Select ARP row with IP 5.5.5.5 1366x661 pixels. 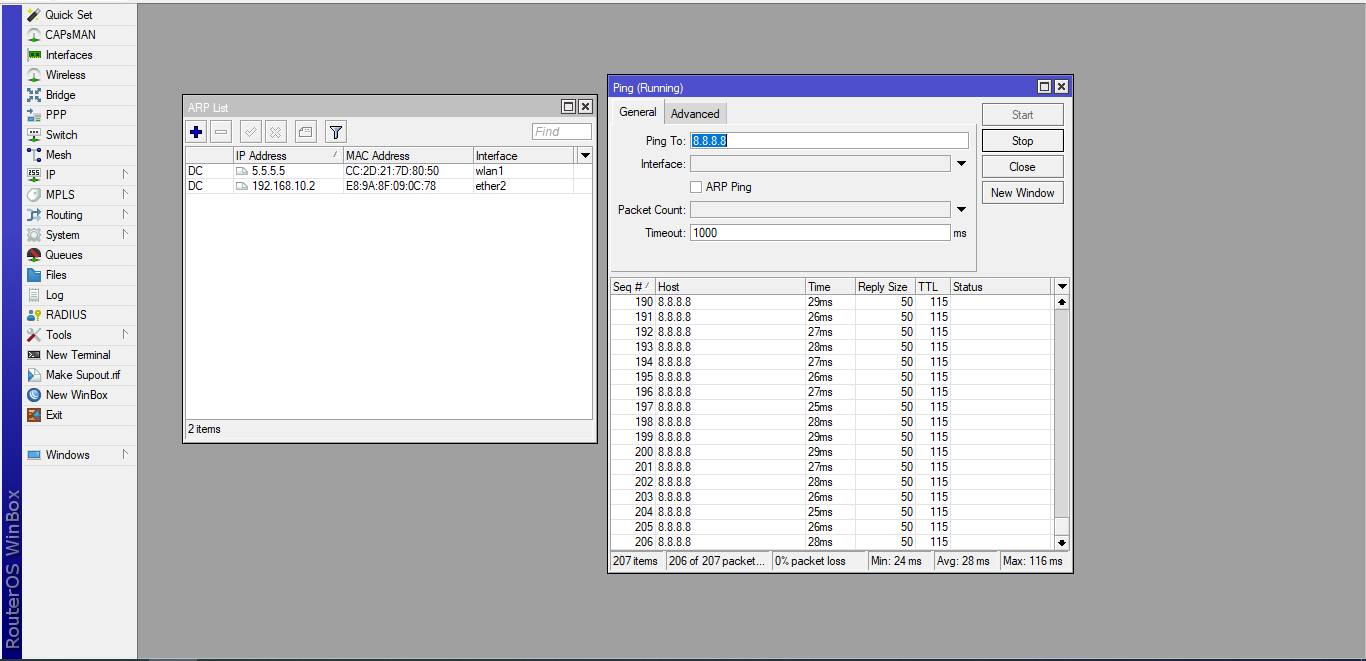(388, 171)
